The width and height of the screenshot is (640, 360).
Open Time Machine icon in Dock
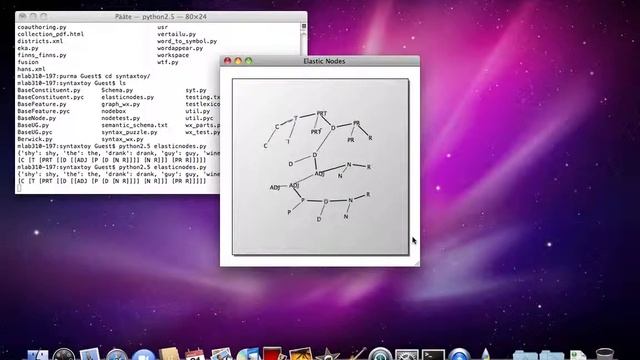[x=380, y=354]
